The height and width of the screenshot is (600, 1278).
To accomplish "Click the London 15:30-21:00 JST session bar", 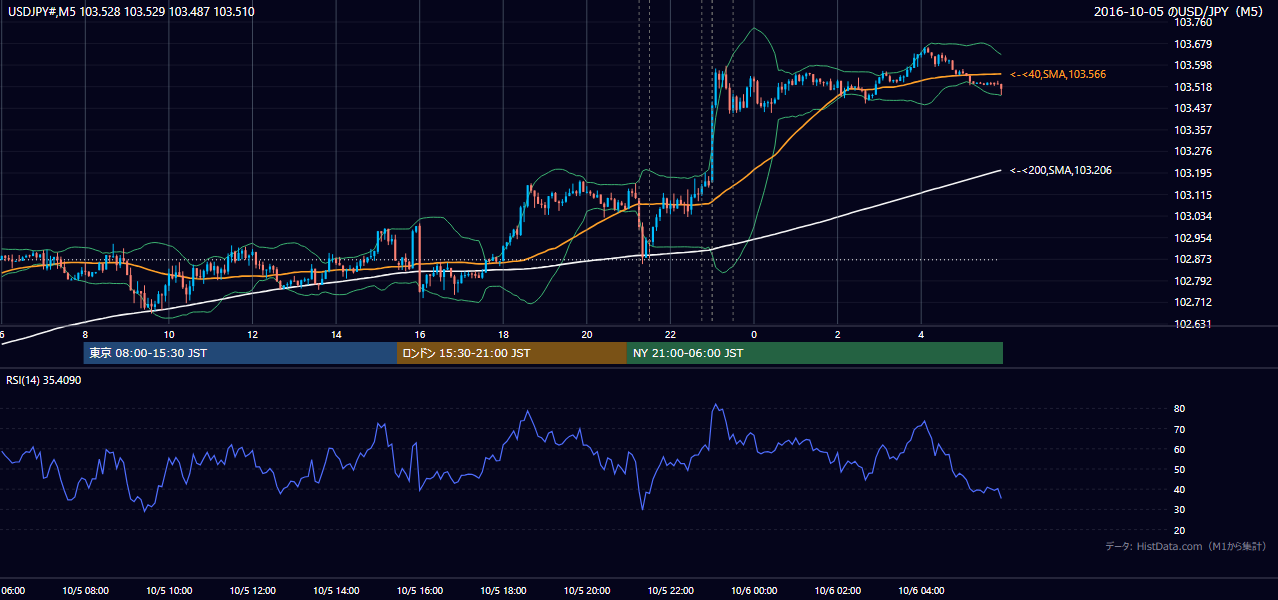I will 512,353.
